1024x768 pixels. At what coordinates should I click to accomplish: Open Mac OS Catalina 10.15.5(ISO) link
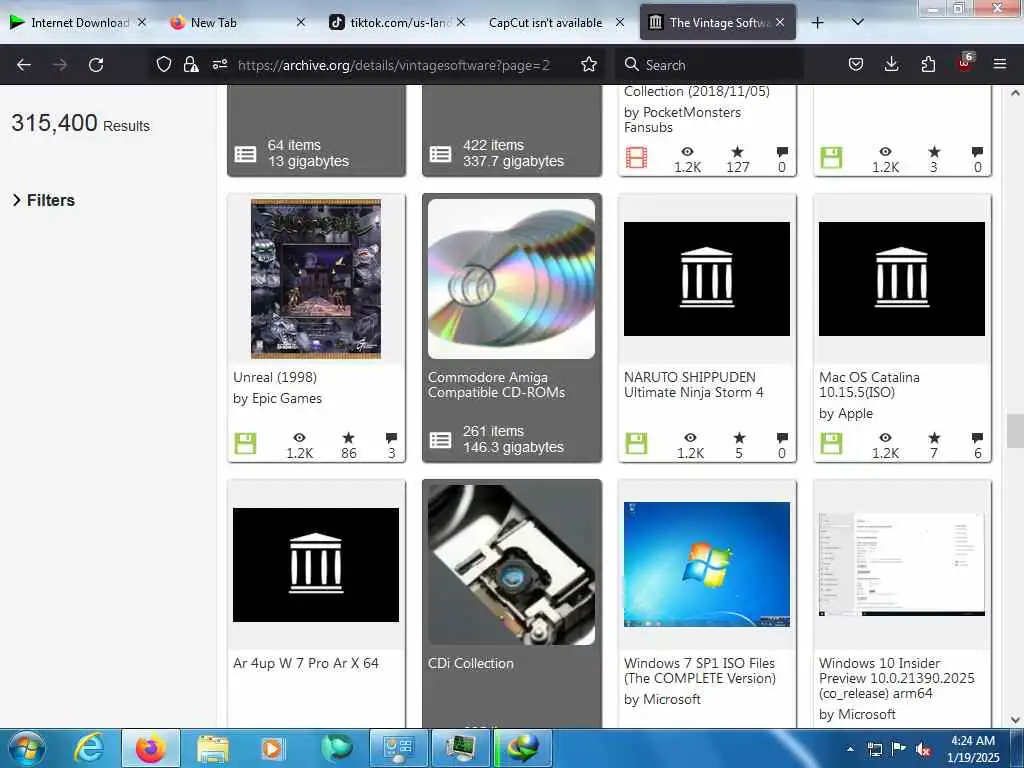click(x=869, y=385)
